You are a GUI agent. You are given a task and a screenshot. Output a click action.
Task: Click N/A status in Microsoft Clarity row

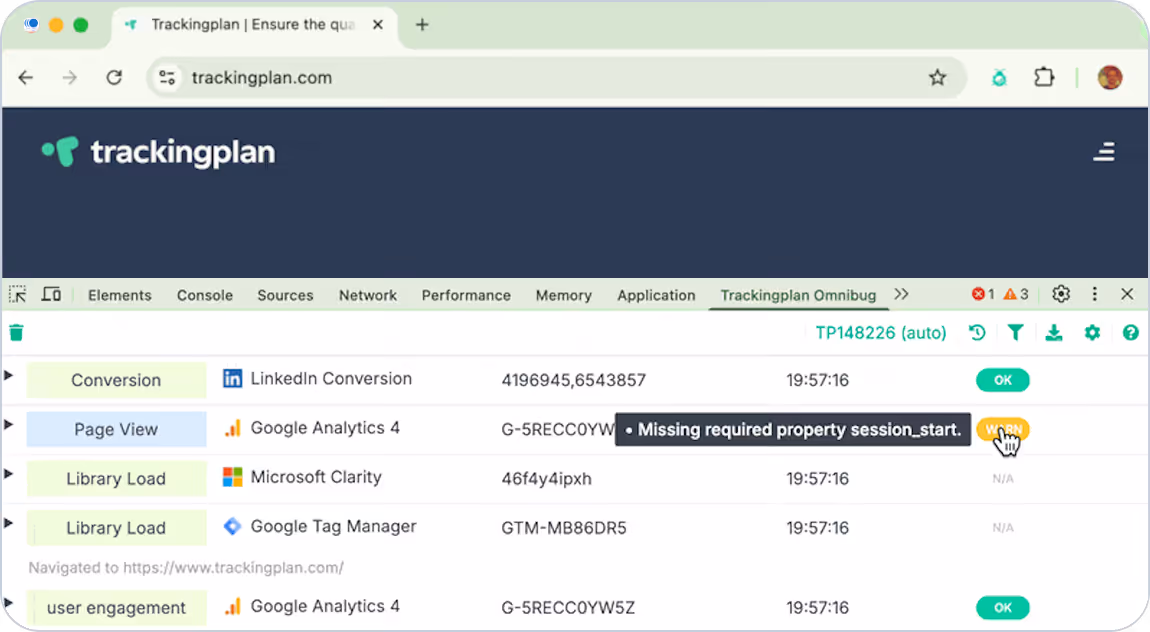point(1003,479)
